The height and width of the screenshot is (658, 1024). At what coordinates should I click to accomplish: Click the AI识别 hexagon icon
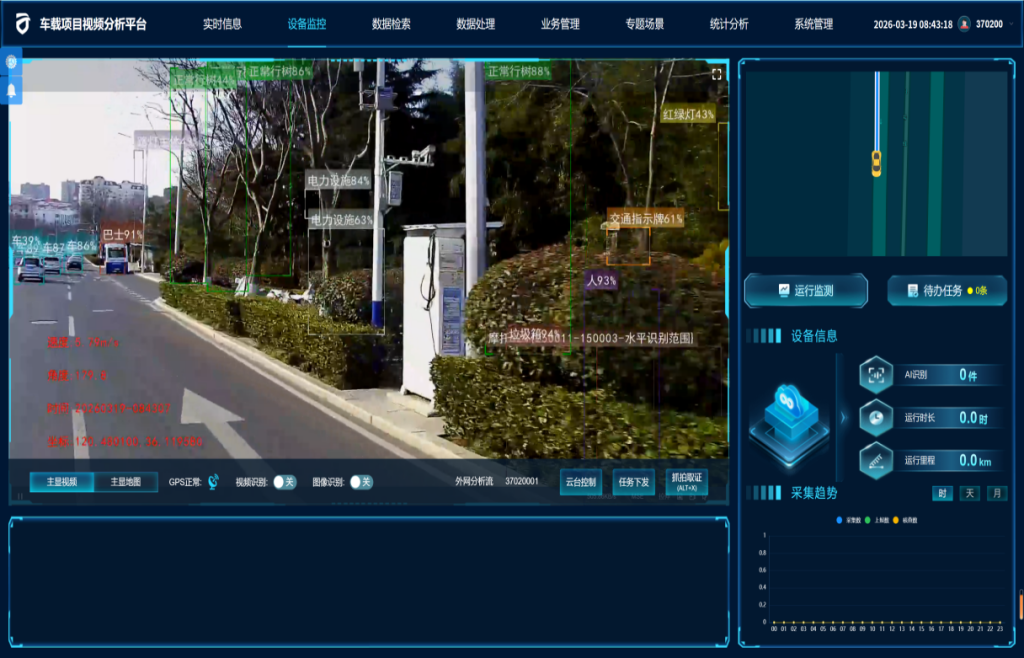pos(876,375)
